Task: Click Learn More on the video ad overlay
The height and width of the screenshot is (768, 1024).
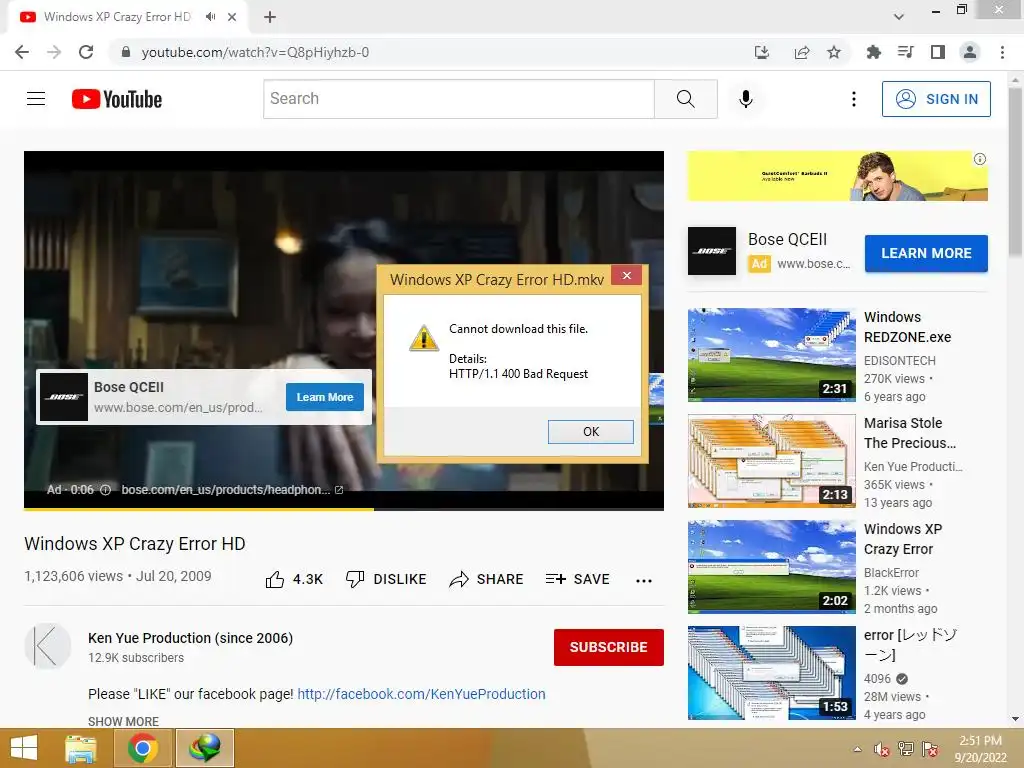Action: click(x=325, y=397)
